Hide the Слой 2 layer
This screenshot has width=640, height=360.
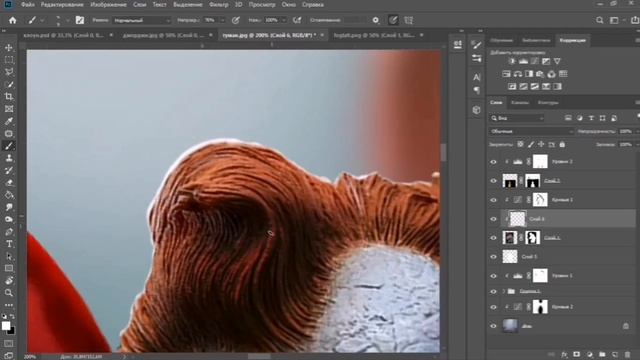(x=493, y=180)
